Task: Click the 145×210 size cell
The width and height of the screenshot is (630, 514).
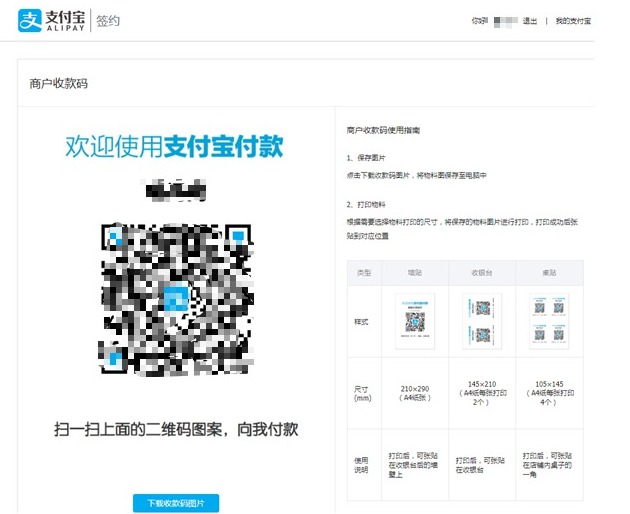Action: pos(482,393)
